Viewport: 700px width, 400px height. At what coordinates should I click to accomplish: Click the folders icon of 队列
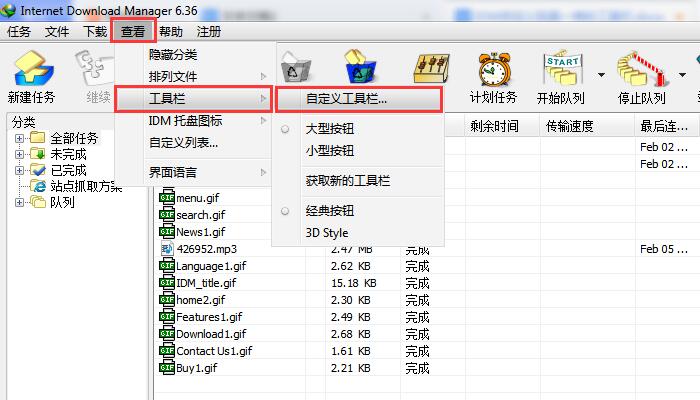[x=38, y=202]
